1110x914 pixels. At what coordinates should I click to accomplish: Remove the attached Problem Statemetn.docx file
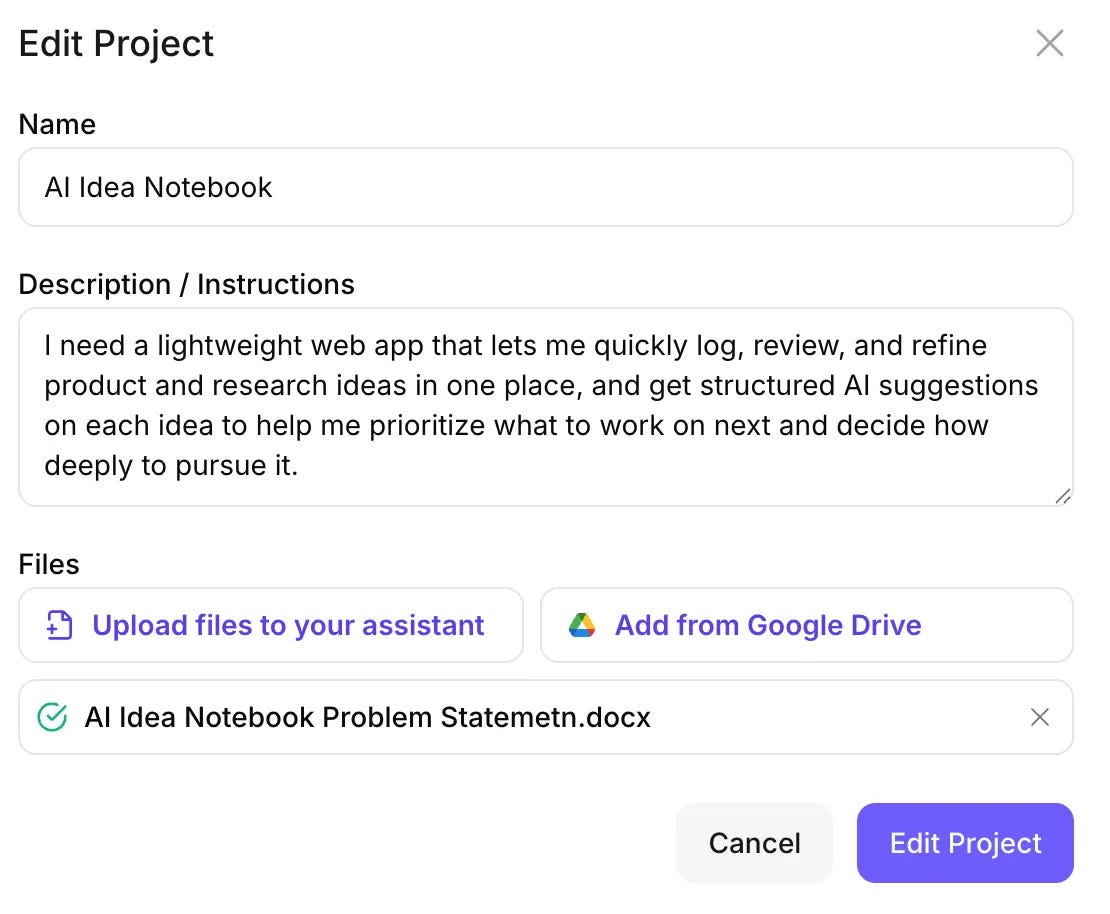click(1040, 717)
